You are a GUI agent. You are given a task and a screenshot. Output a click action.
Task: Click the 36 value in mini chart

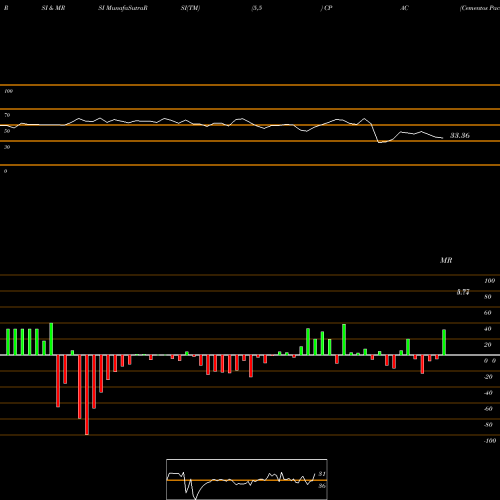pos(322,486)
